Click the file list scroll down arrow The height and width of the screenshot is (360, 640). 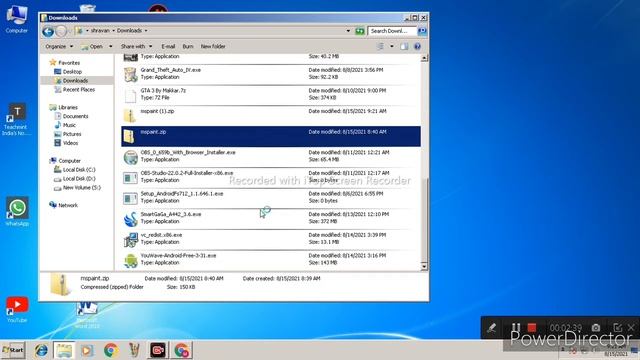click(x=424, y=267)
